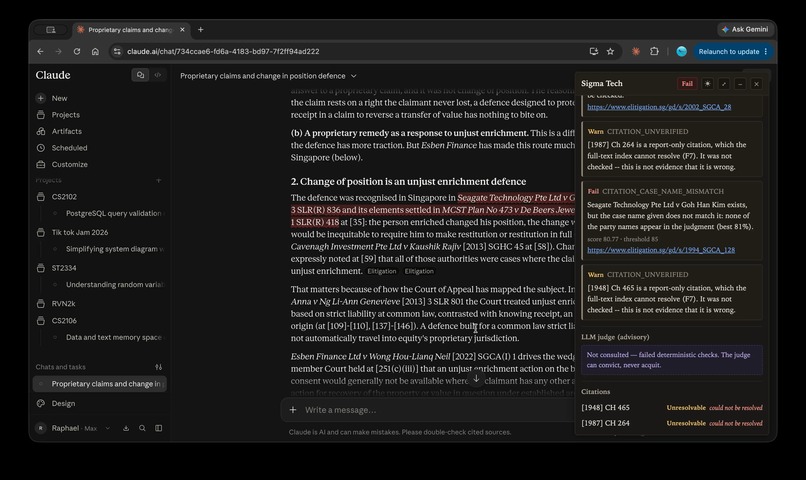This screenshot has height=480, width=806.
Task: Toggle the Sigma Tech panel theme icon
Action: click(707, 84)
